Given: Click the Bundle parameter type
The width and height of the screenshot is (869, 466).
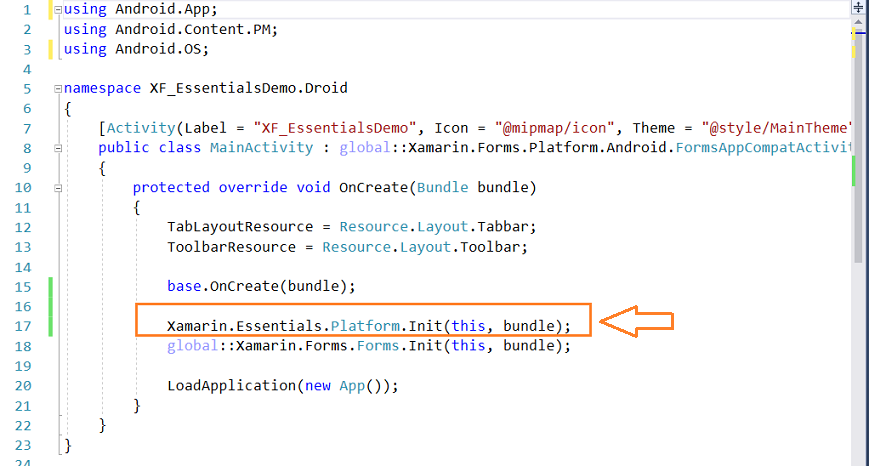Looking at the screenshot, I should click(x=442, y=188).
